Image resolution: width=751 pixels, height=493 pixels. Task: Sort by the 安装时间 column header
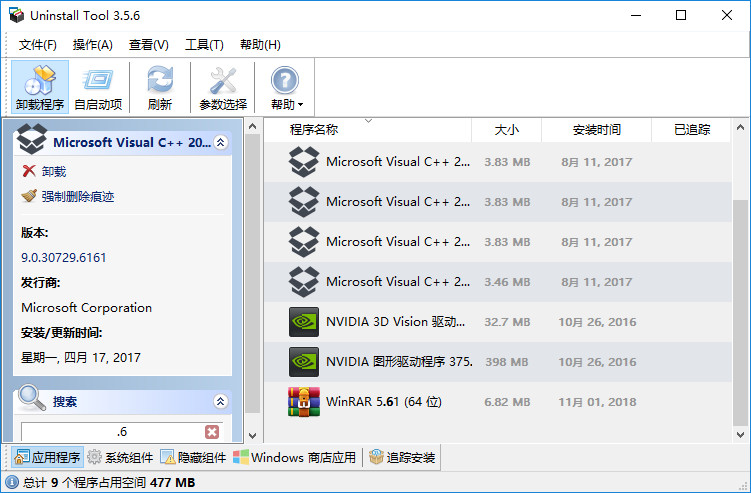596,130
